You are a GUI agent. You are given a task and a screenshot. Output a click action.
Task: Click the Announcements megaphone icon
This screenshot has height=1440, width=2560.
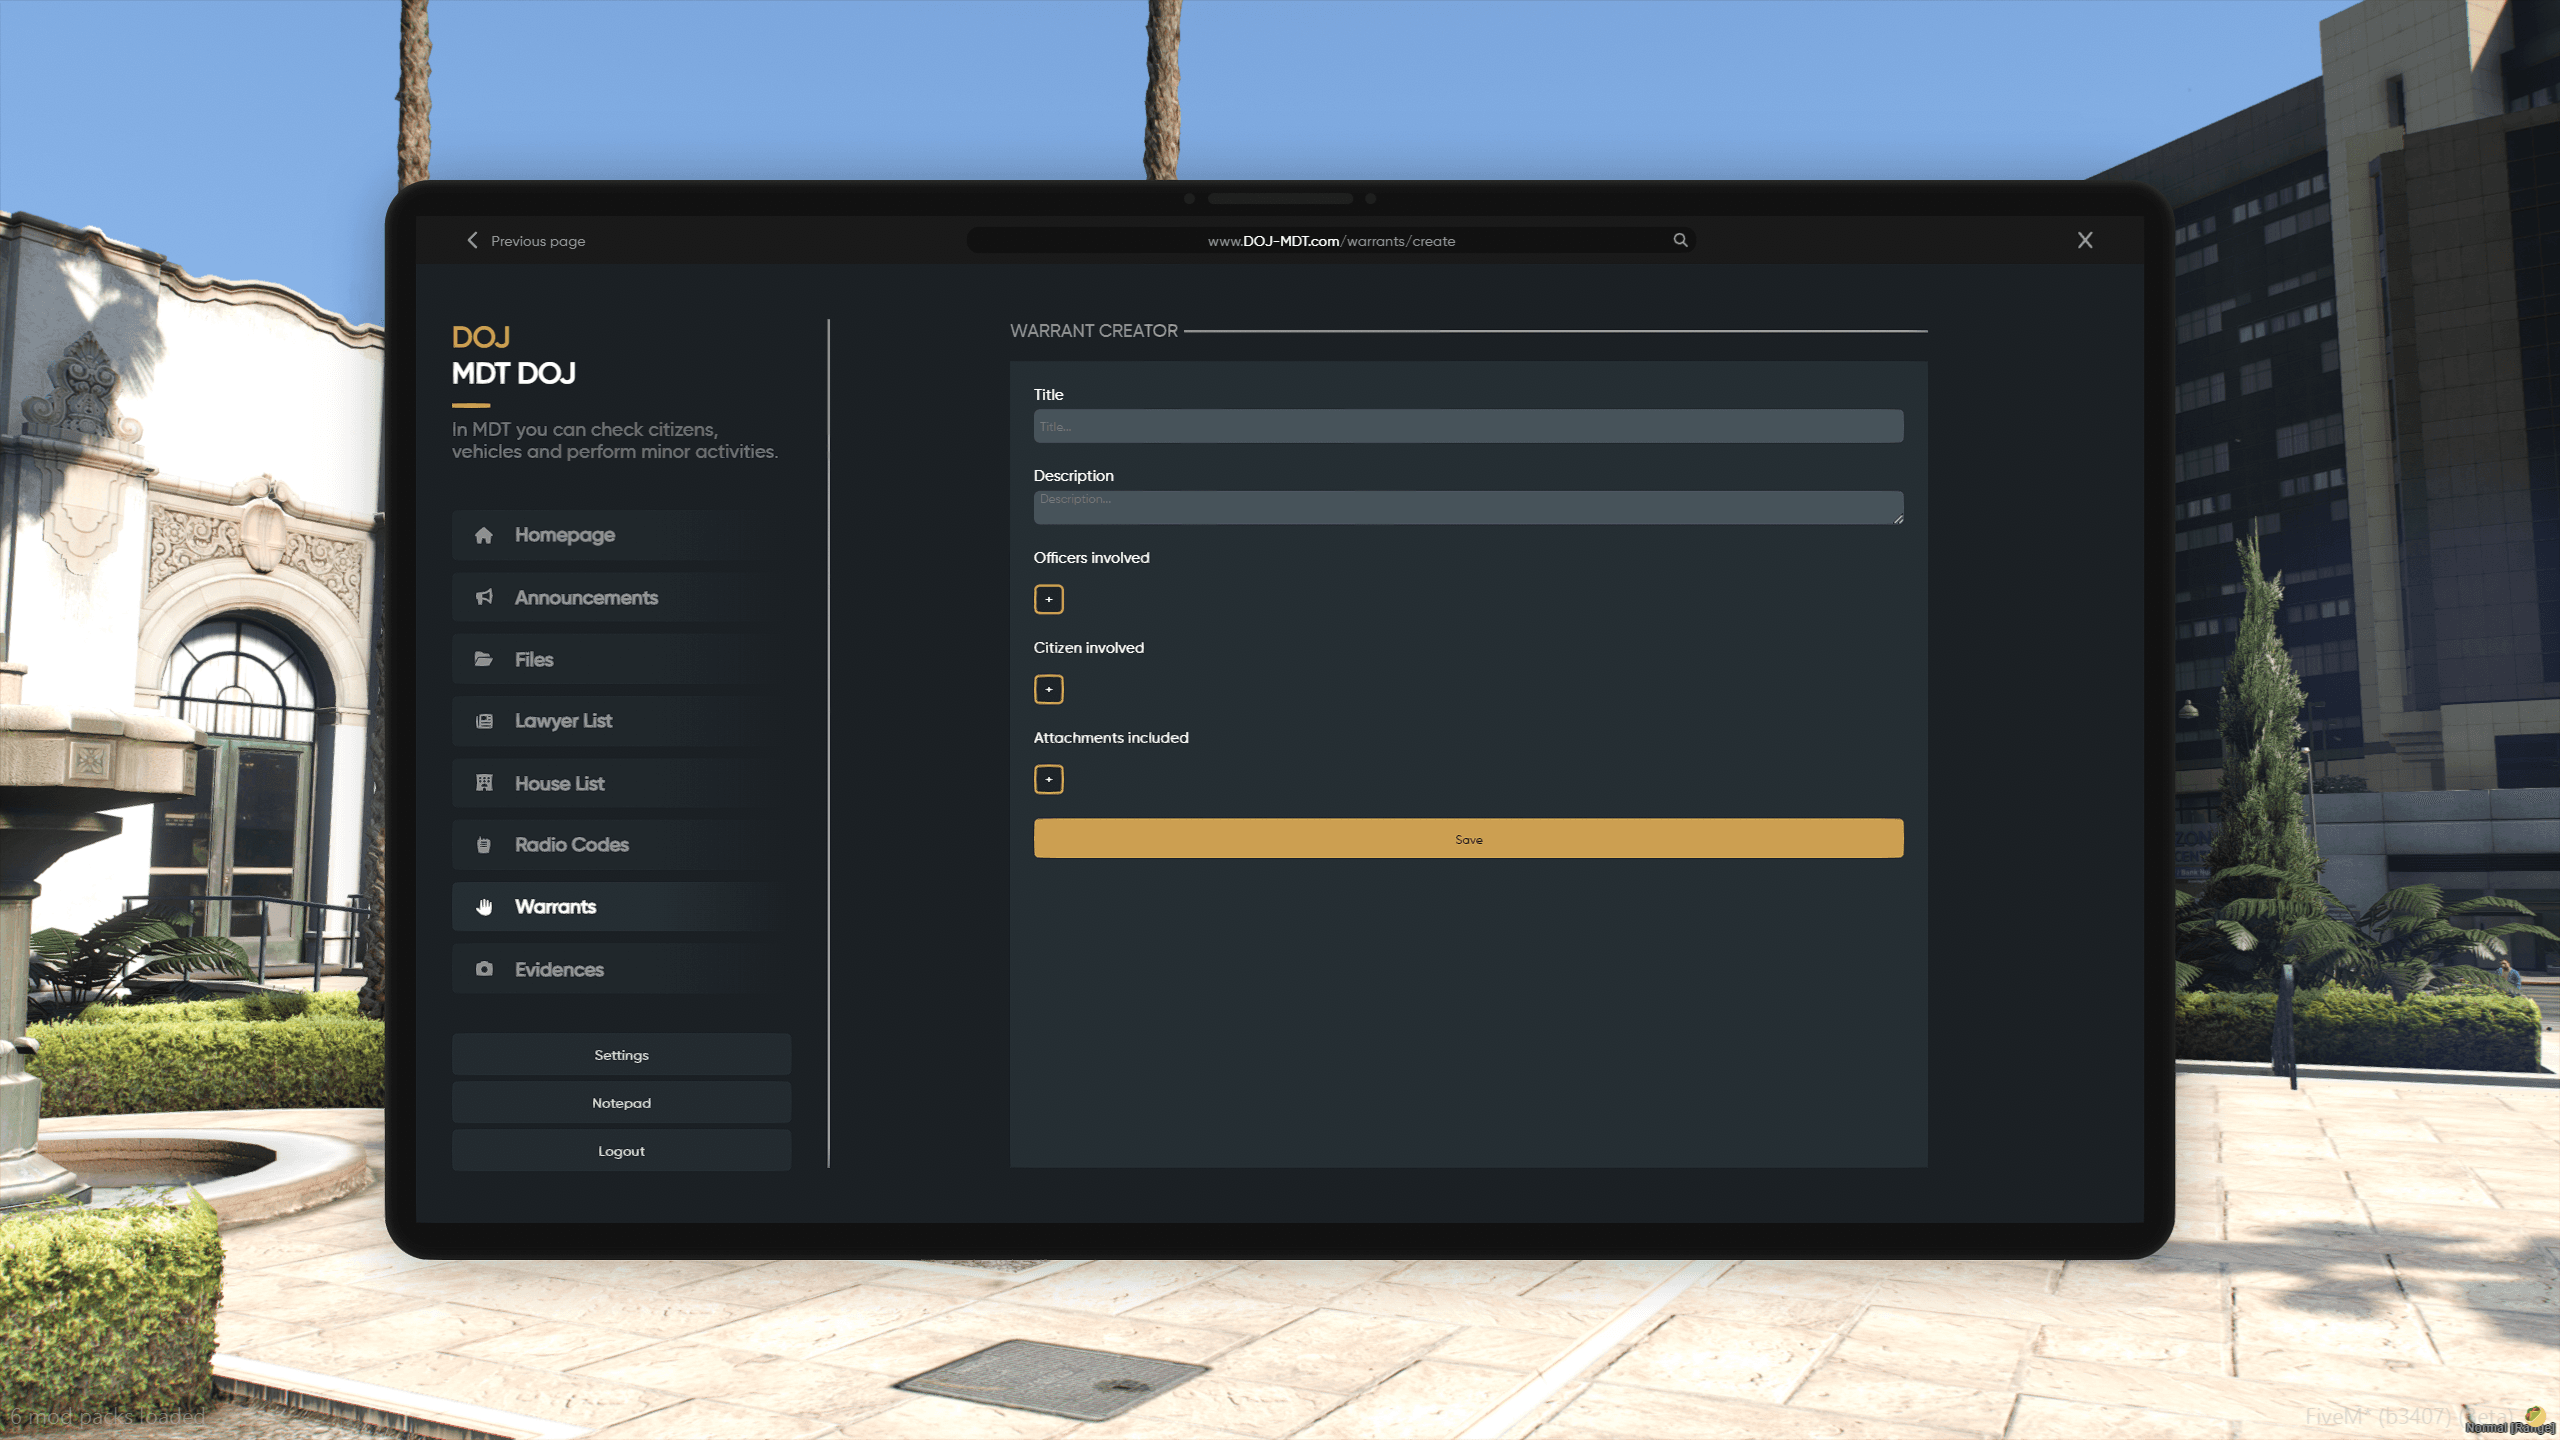484,597
